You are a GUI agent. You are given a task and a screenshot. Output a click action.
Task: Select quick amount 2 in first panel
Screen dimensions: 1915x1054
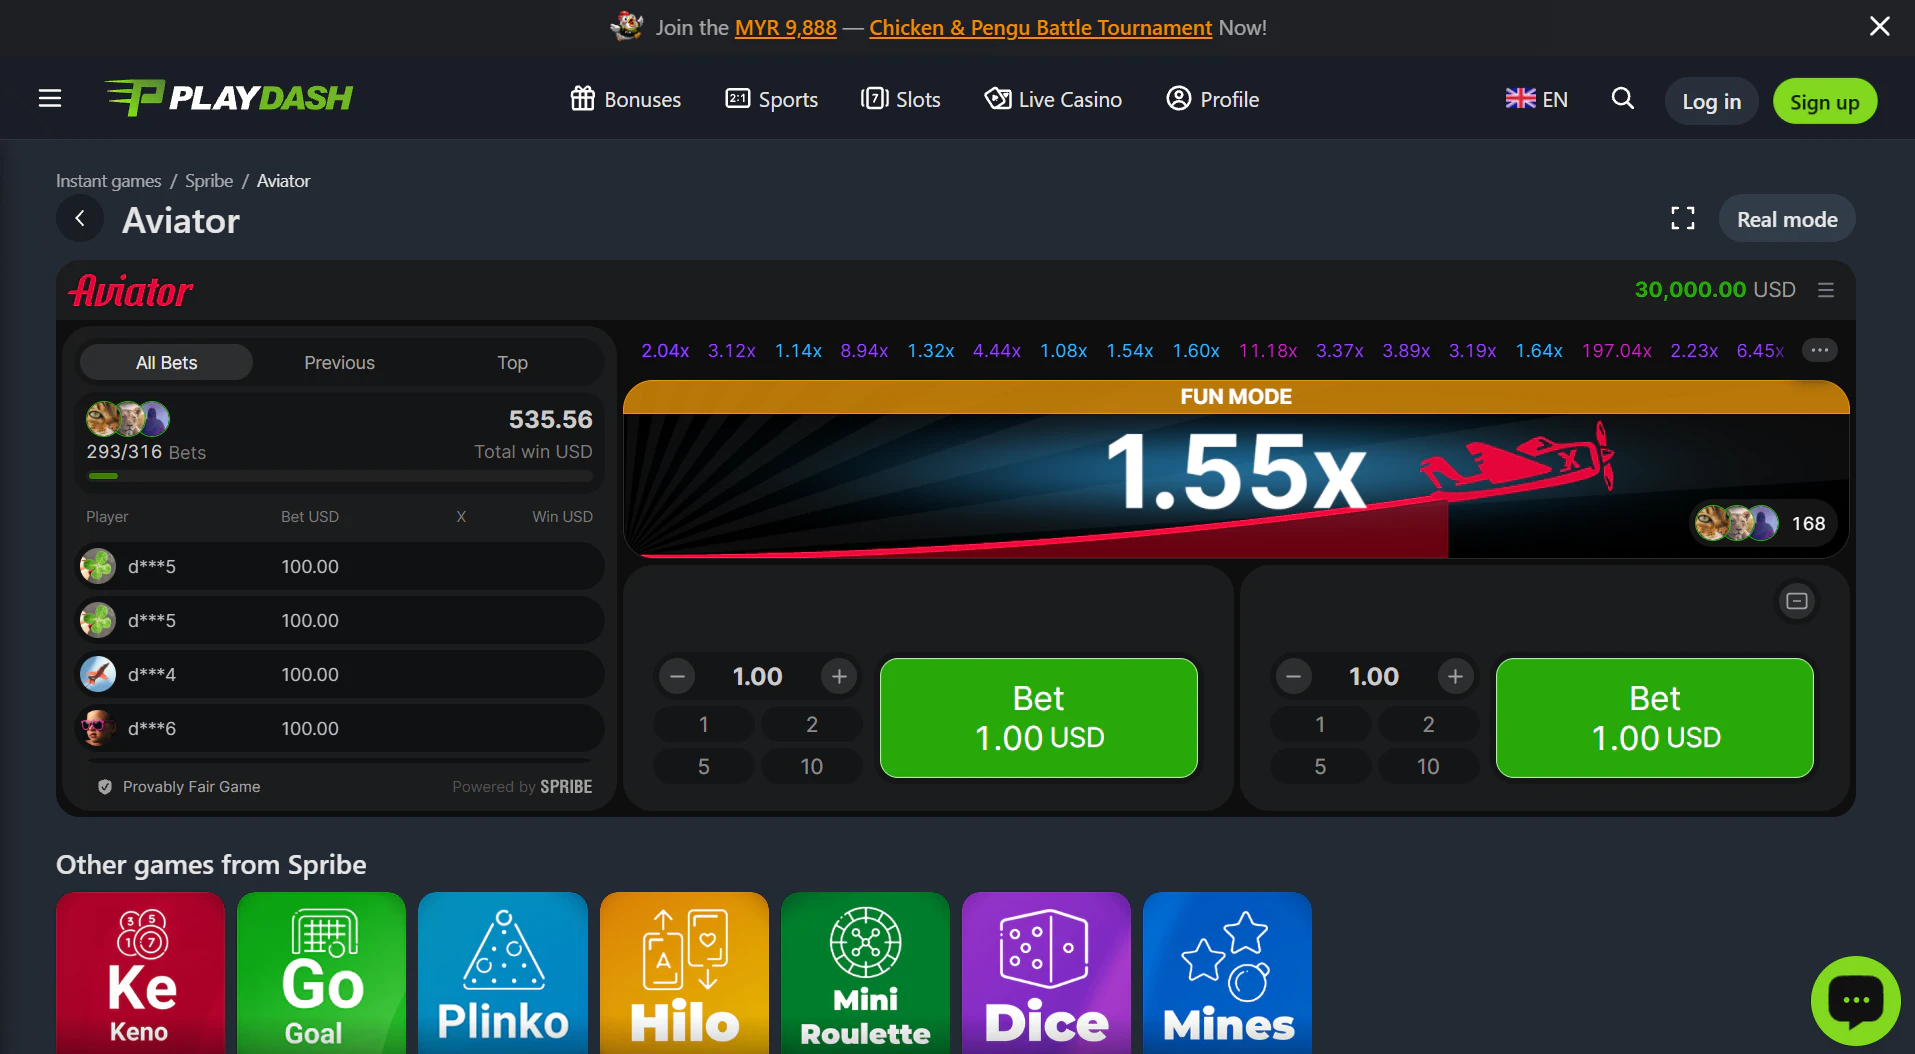click(812, 724)
